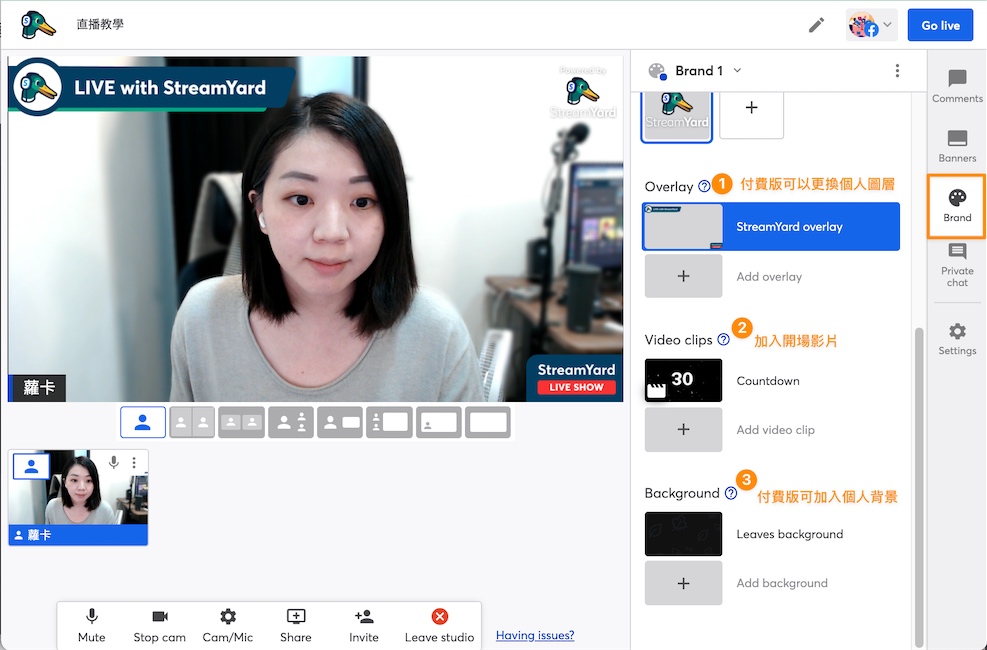Show help for Overlay section
The image size is (987, 650).
point(704,186)
